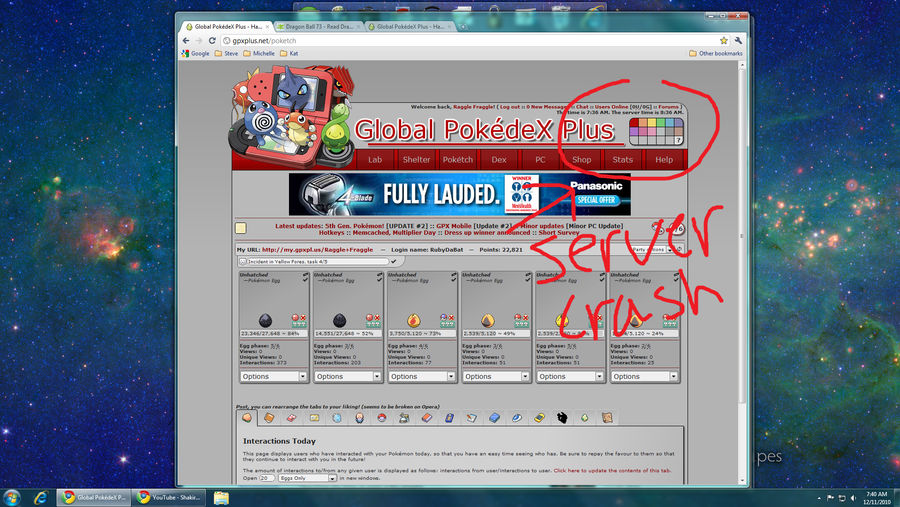Image resolution: width=900 pixels, height=507 pixels.
Task: Pick the yellow theme color swatch
Action: (x=652, y=122)
